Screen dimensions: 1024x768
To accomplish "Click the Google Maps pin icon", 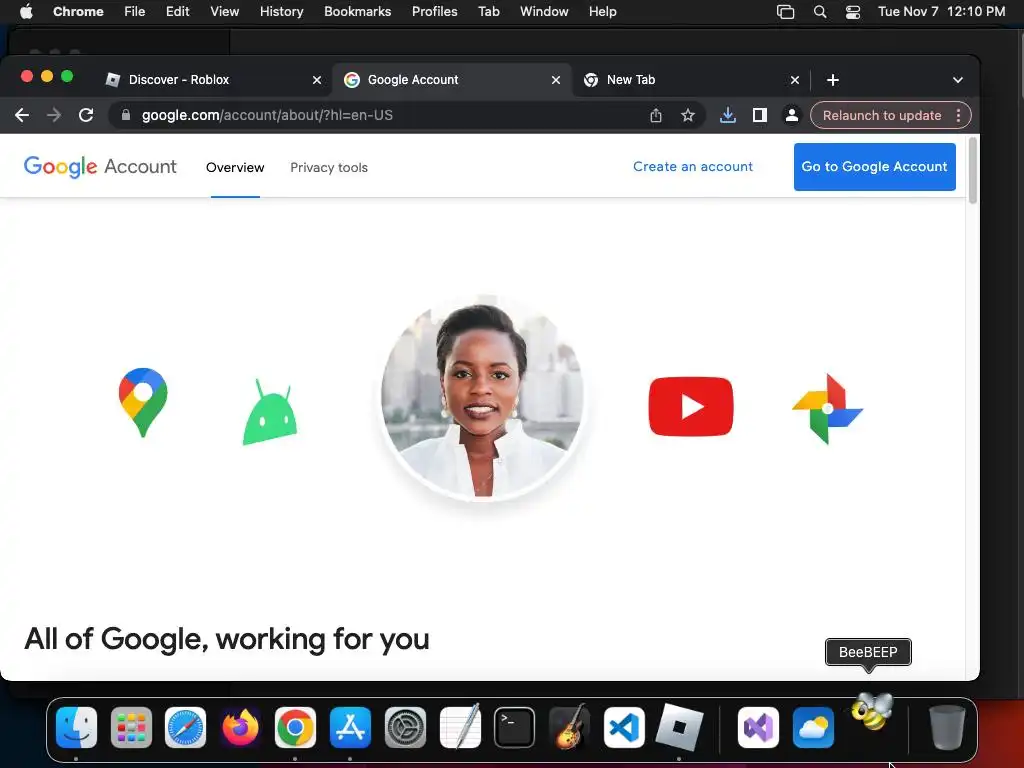I will point(143,402).
